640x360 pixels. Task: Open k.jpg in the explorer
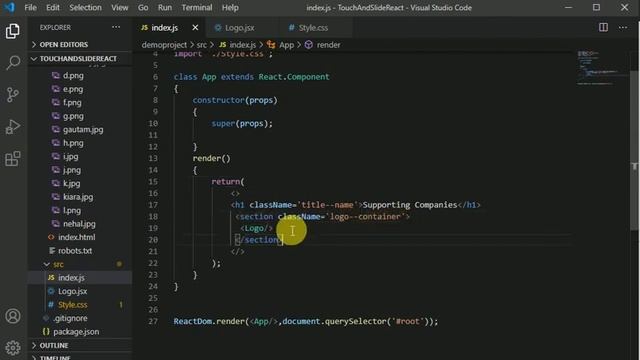pyautogui.click(x=71, y=183)
